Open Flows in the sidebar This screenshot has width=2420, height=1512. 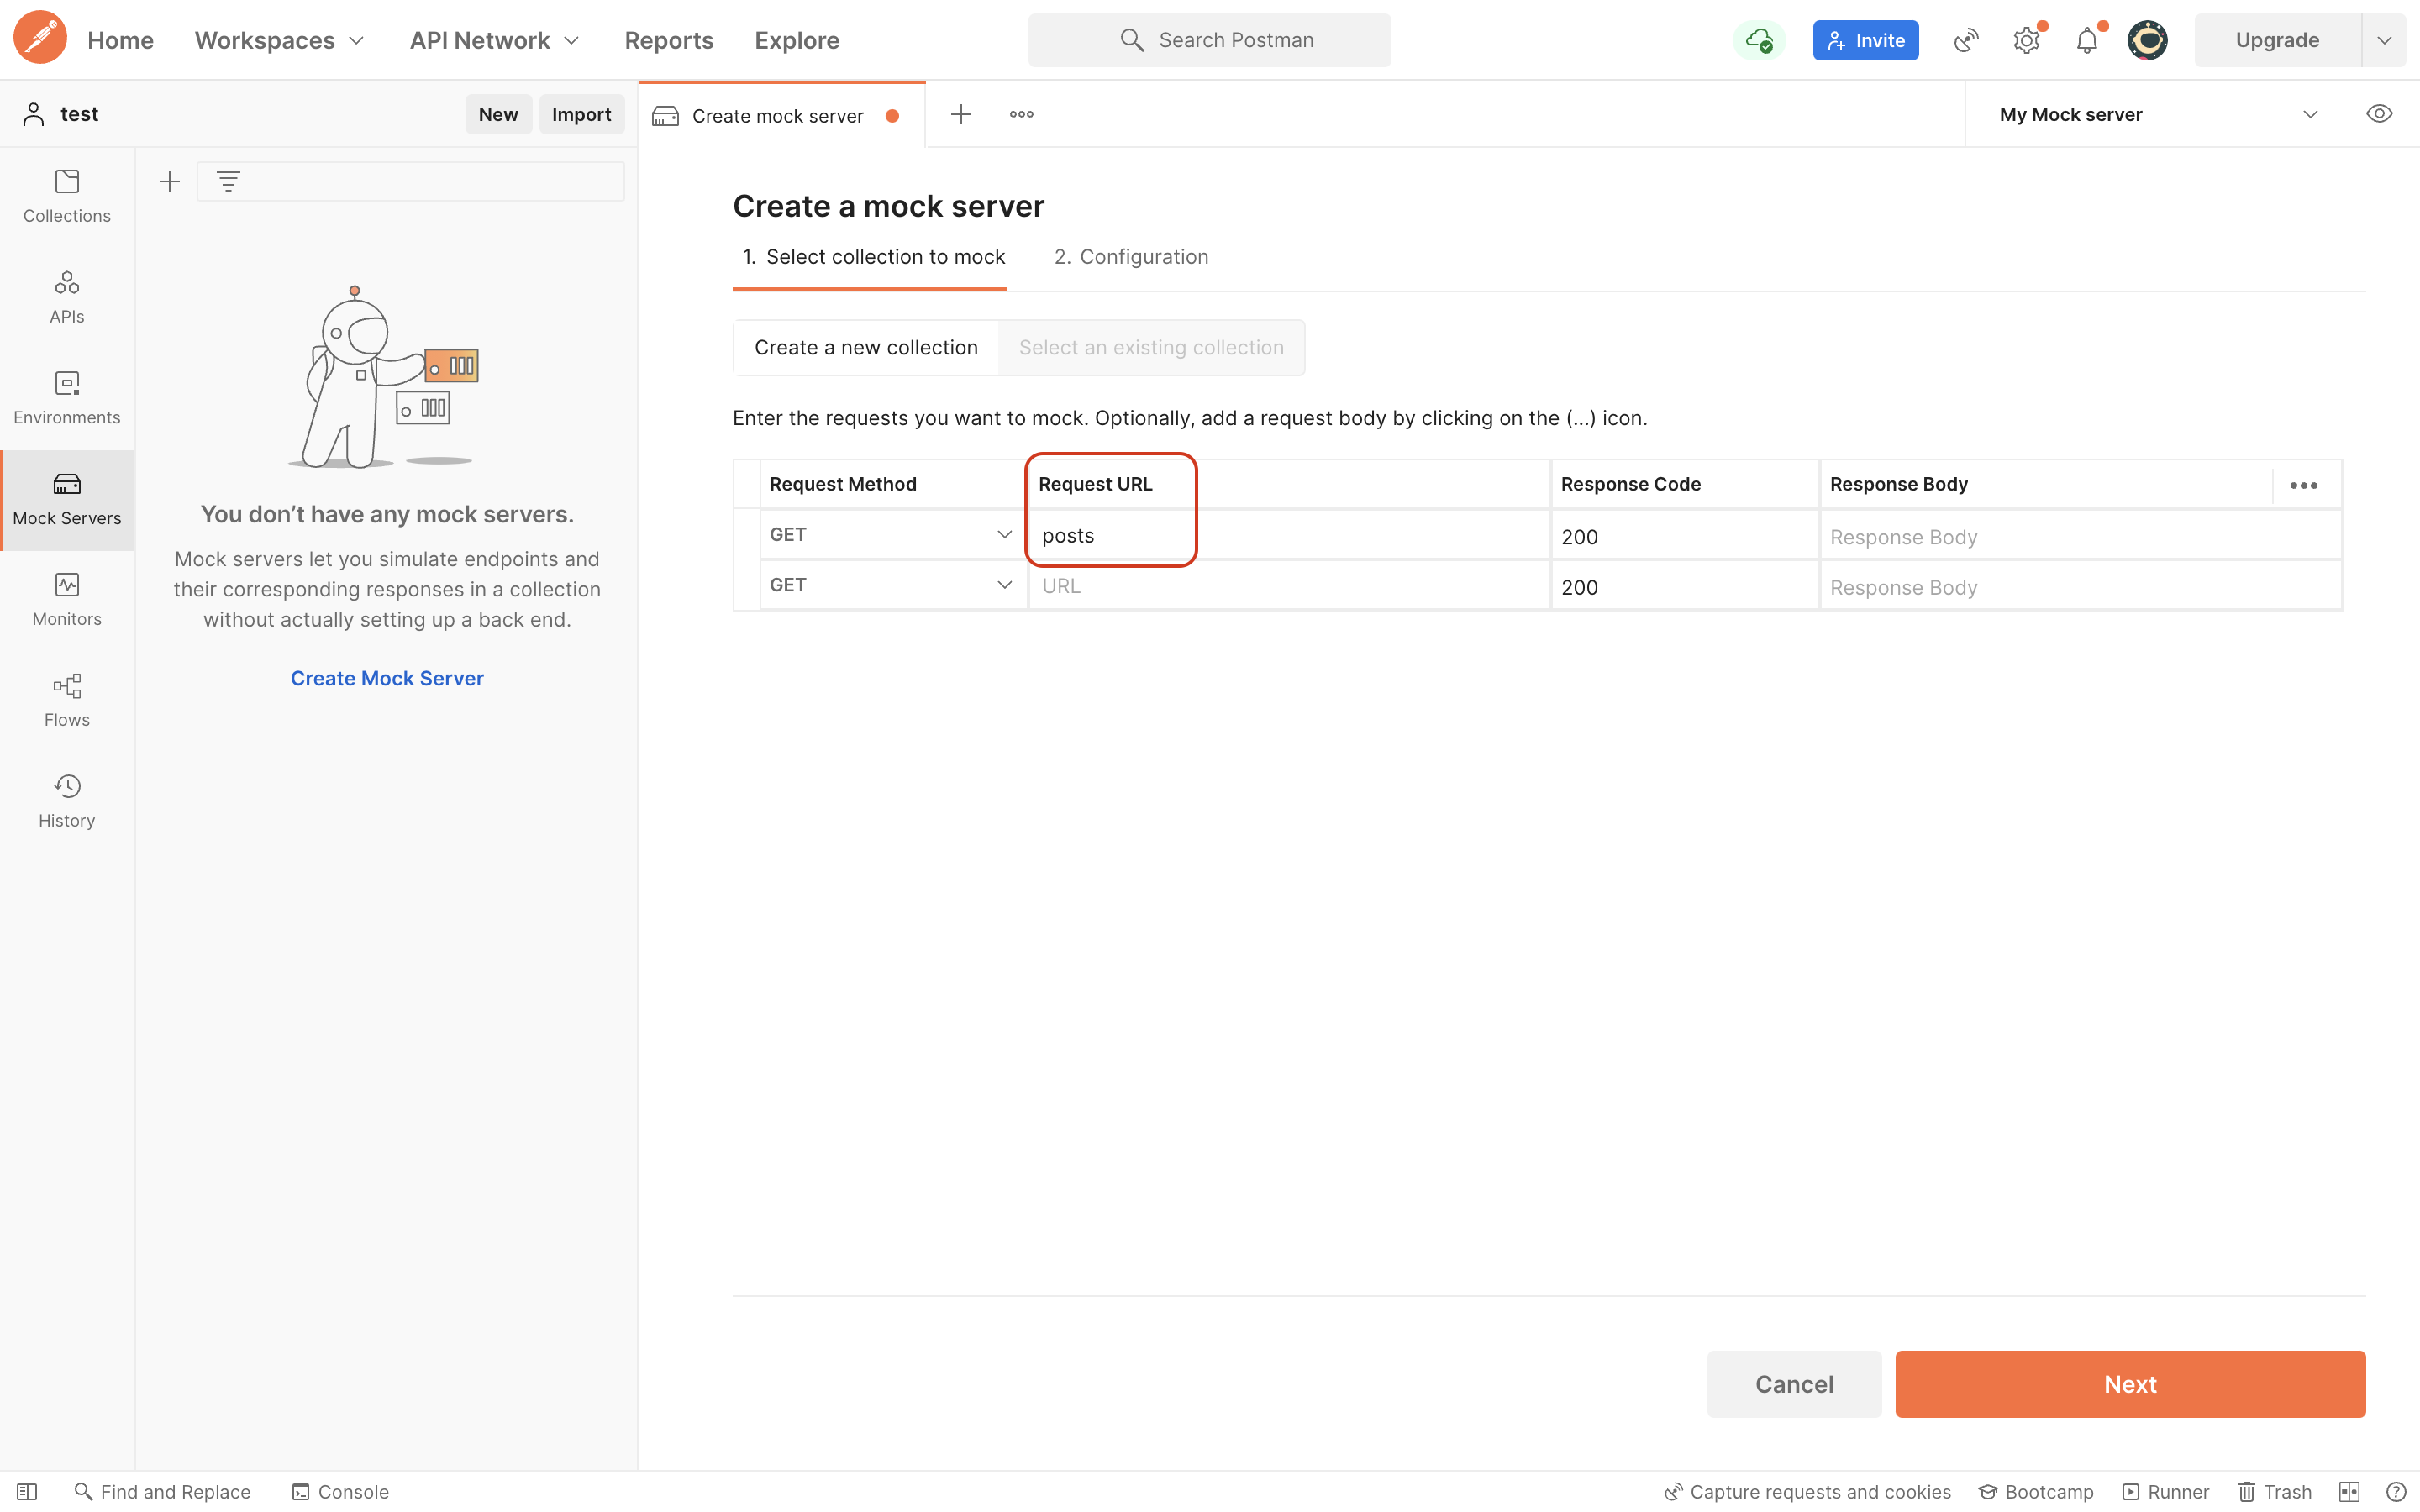(67, 700)
